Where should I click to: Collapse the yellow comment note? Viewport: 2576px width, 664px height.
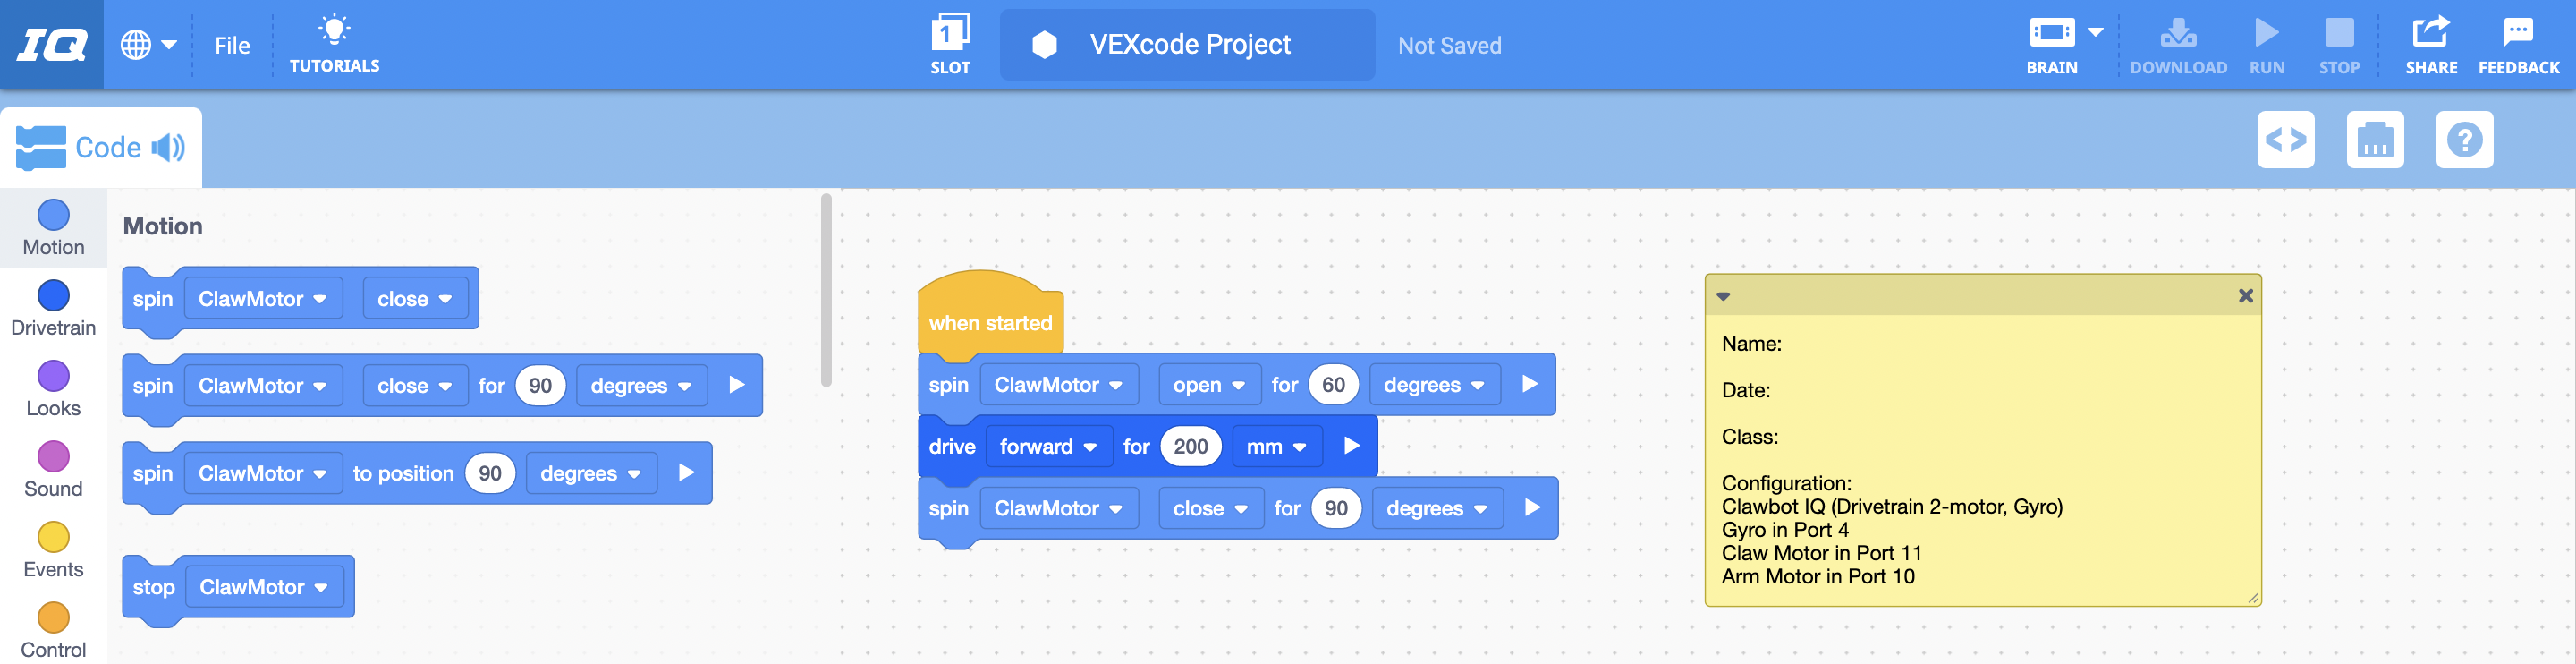coord(1723,296)
